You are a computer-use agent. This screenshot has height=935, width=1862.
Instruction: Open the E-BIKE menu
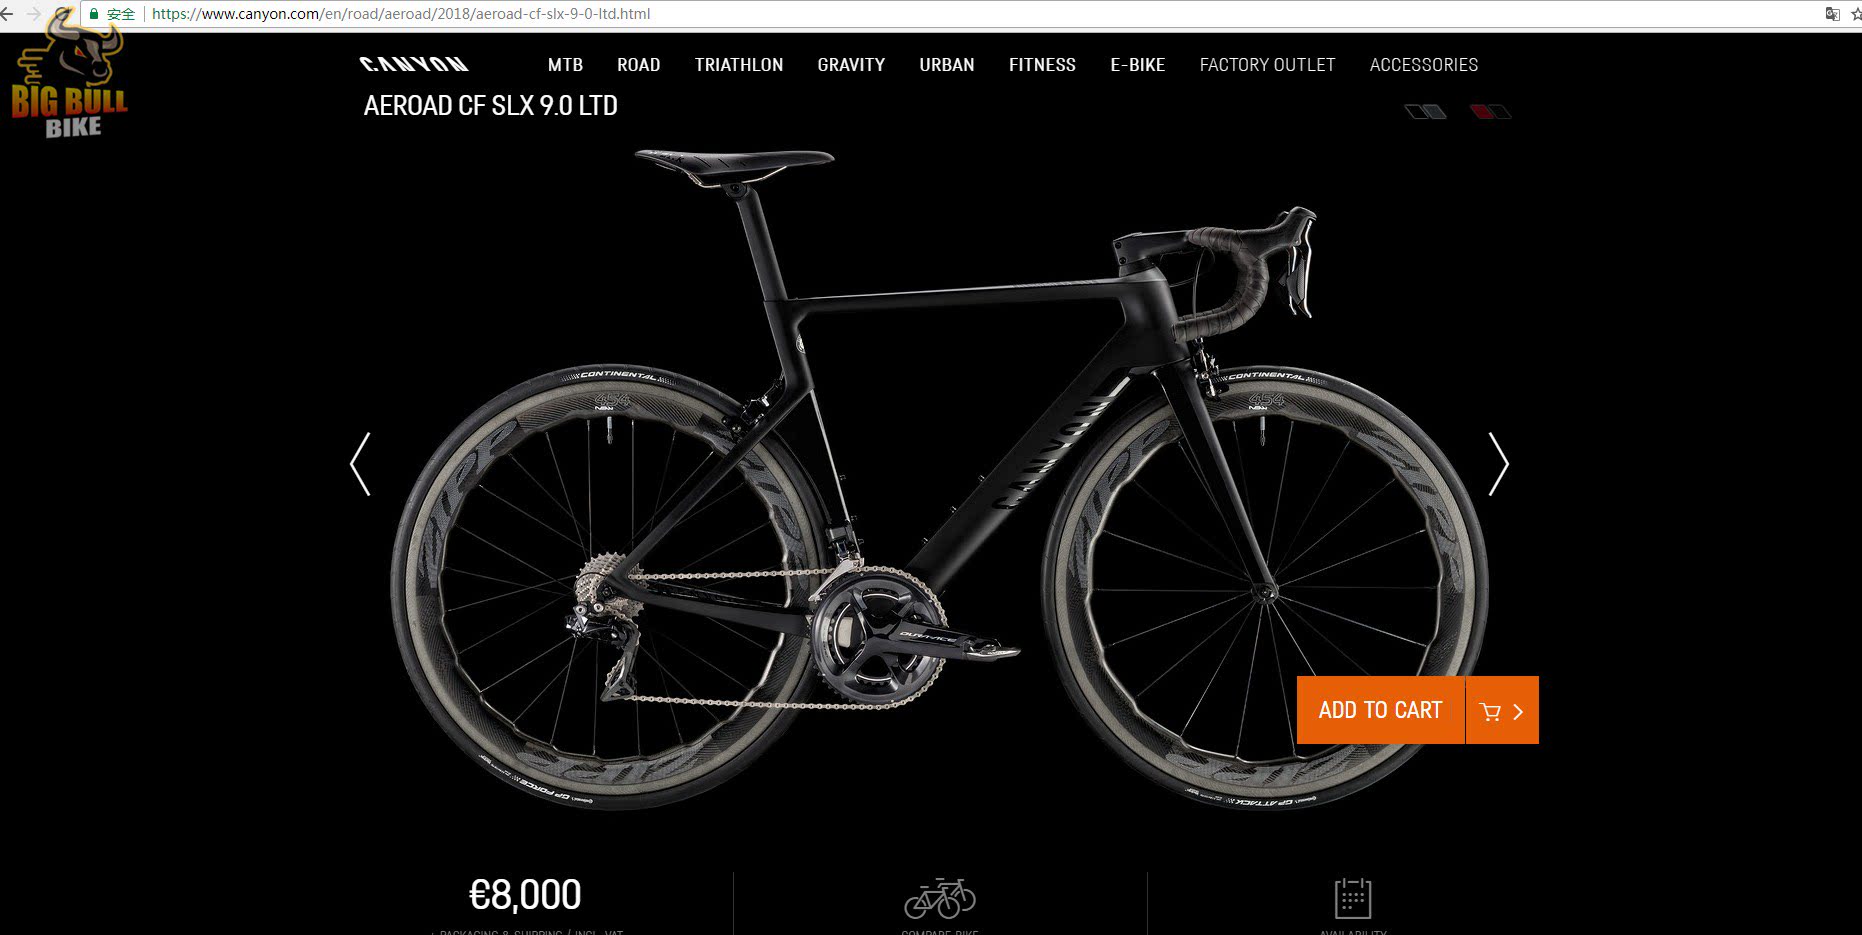pos(1138,65)
